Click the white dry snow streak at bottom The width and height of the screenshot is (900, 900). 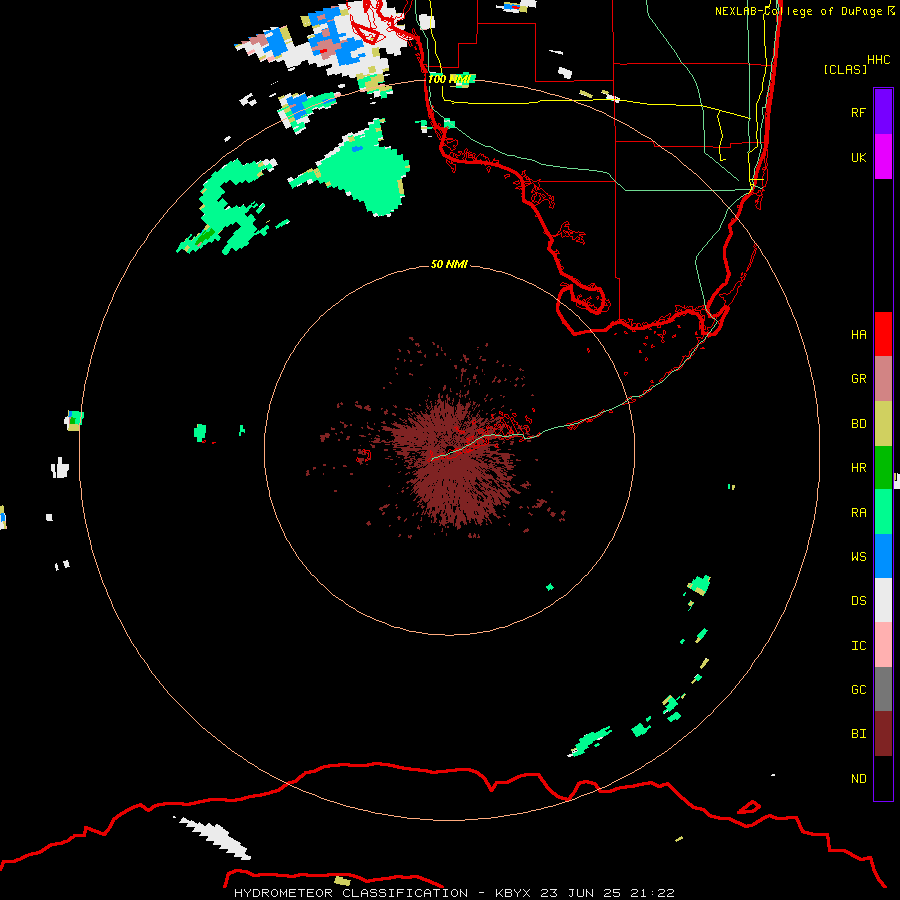(215, 837)
